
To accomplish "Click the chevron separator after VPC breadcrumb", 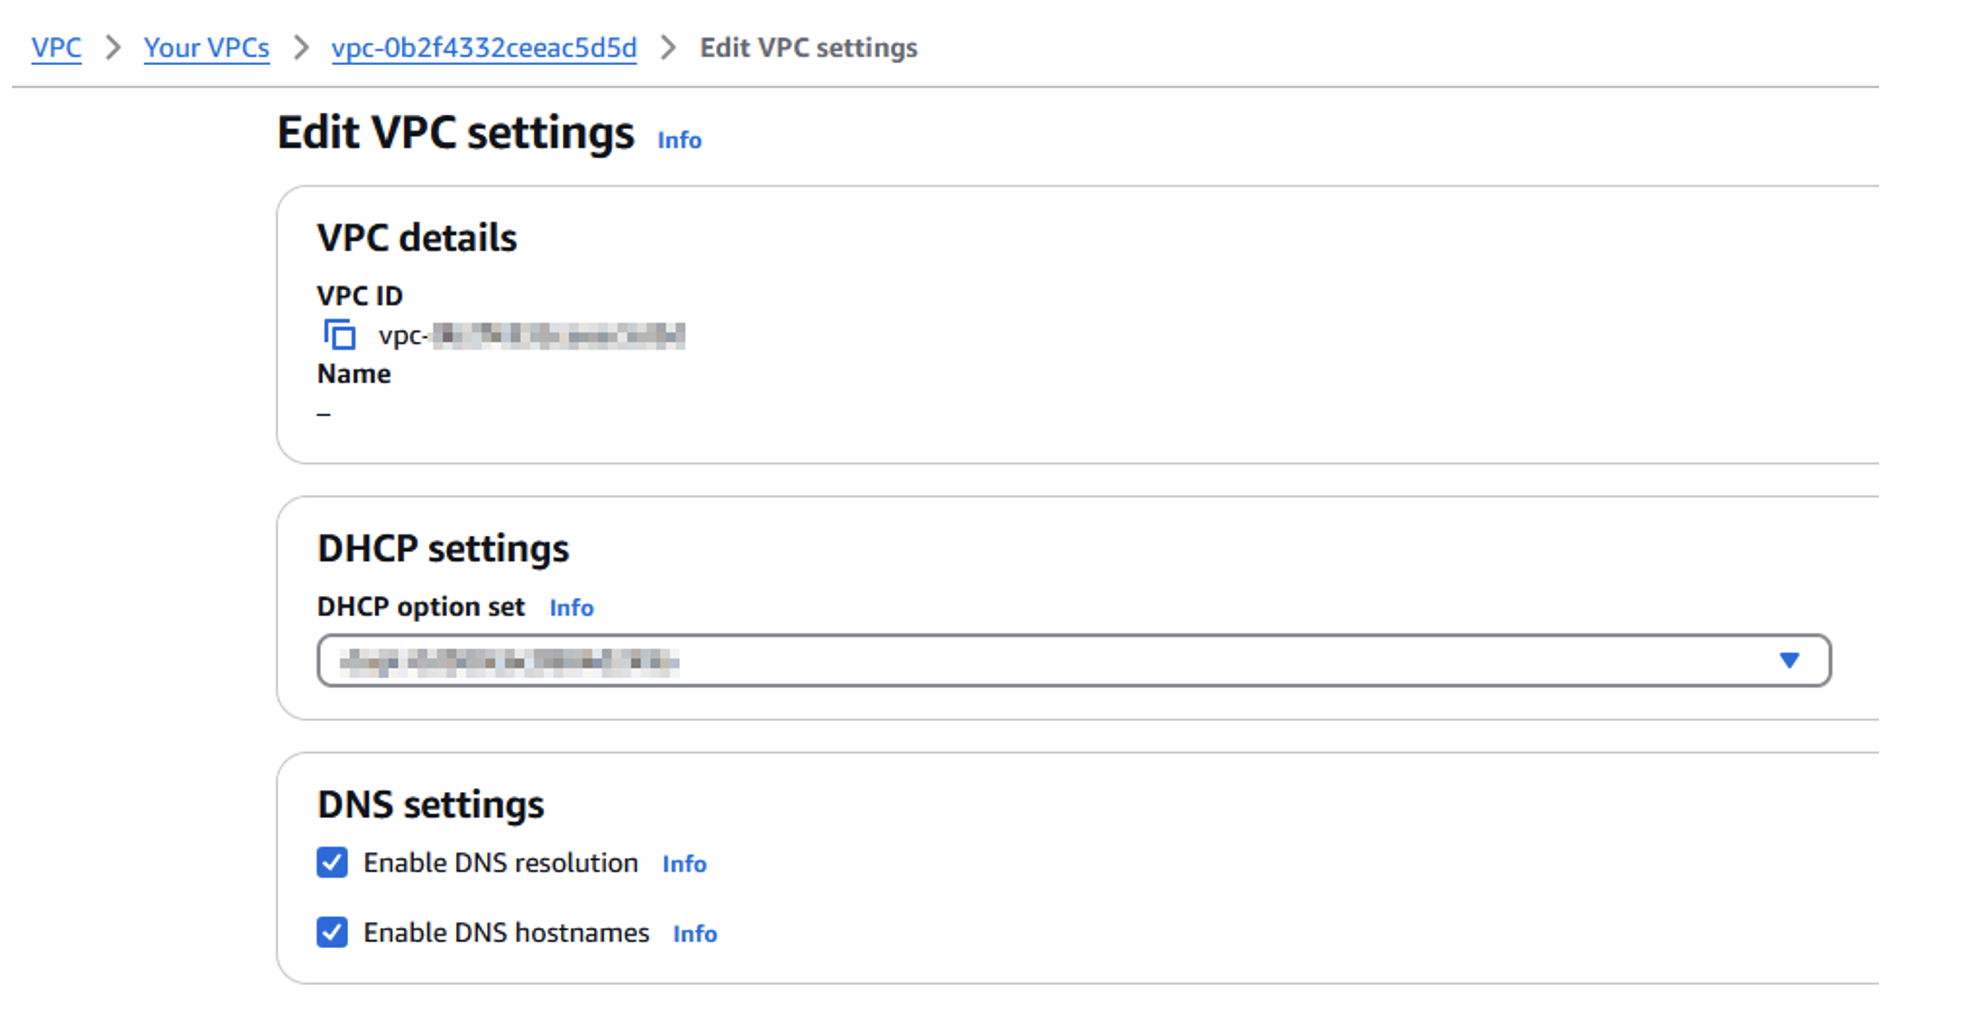I will 113,48.
